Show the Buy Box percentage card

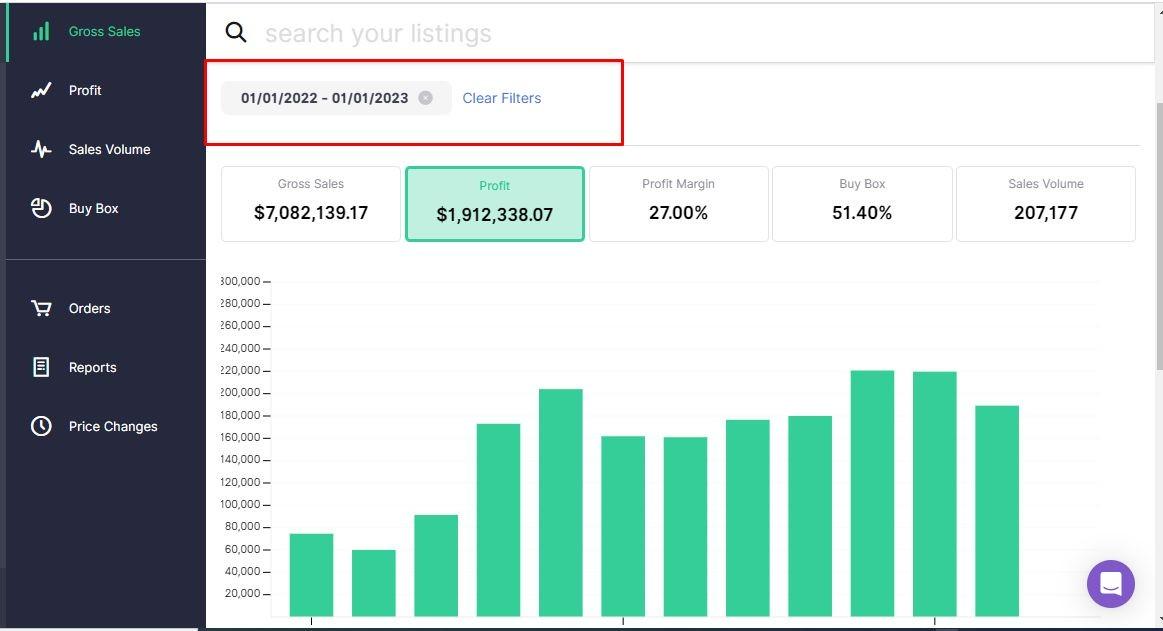[x=862, y=204]
